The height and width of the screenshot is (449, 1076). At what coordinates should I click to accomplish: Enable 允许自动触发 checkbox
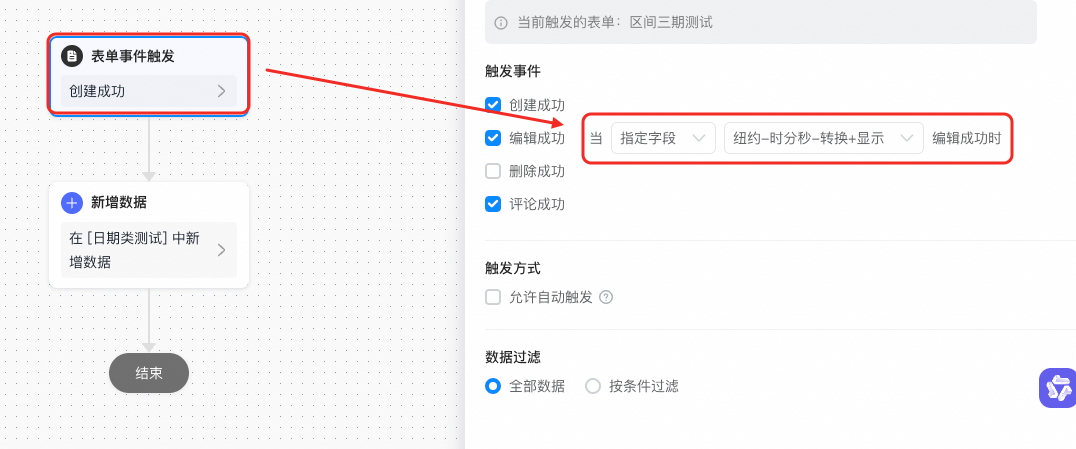pyautogui.click(x=493, y=297)
